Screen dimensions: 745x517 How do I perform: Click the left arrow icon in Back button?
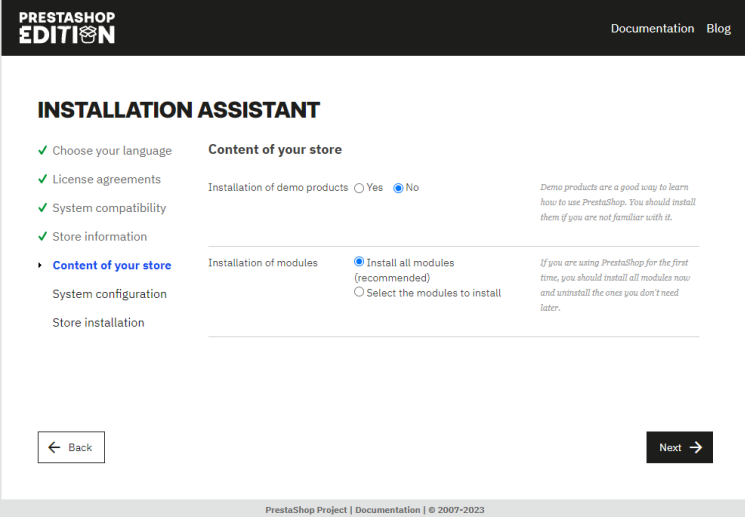(54, 448)
